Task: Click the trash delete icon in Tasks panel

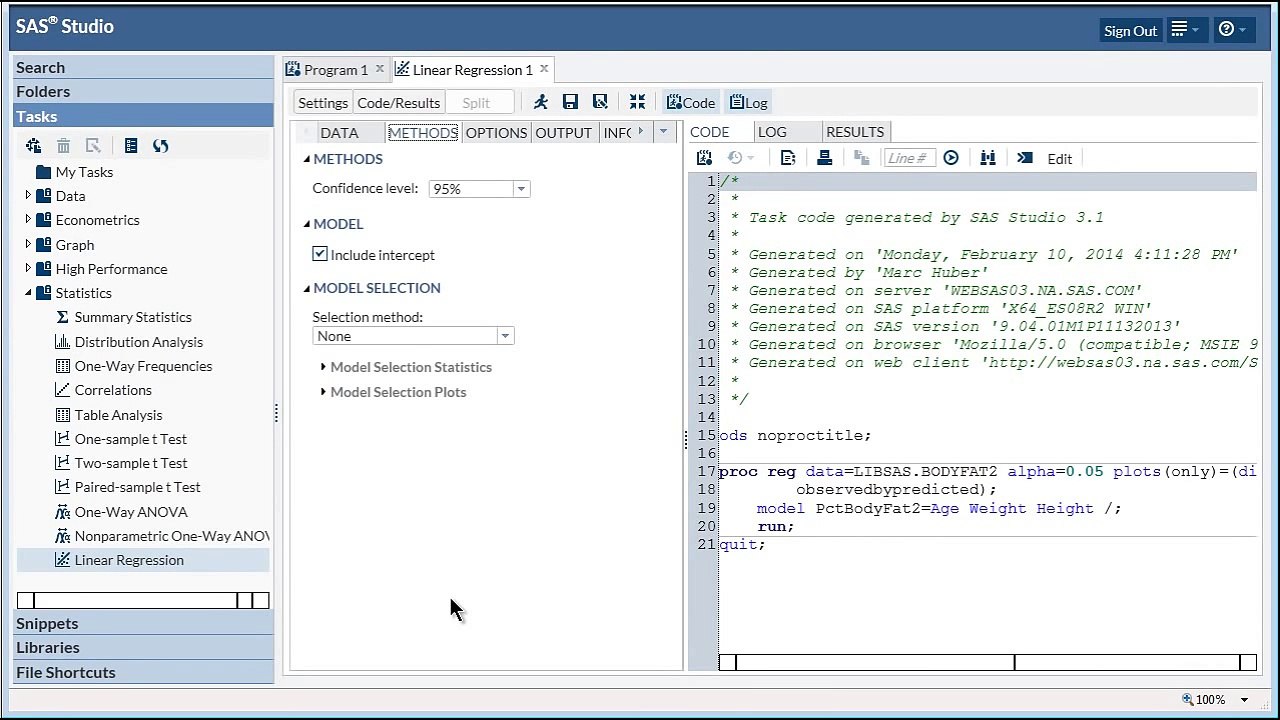Action: point(63,146)
